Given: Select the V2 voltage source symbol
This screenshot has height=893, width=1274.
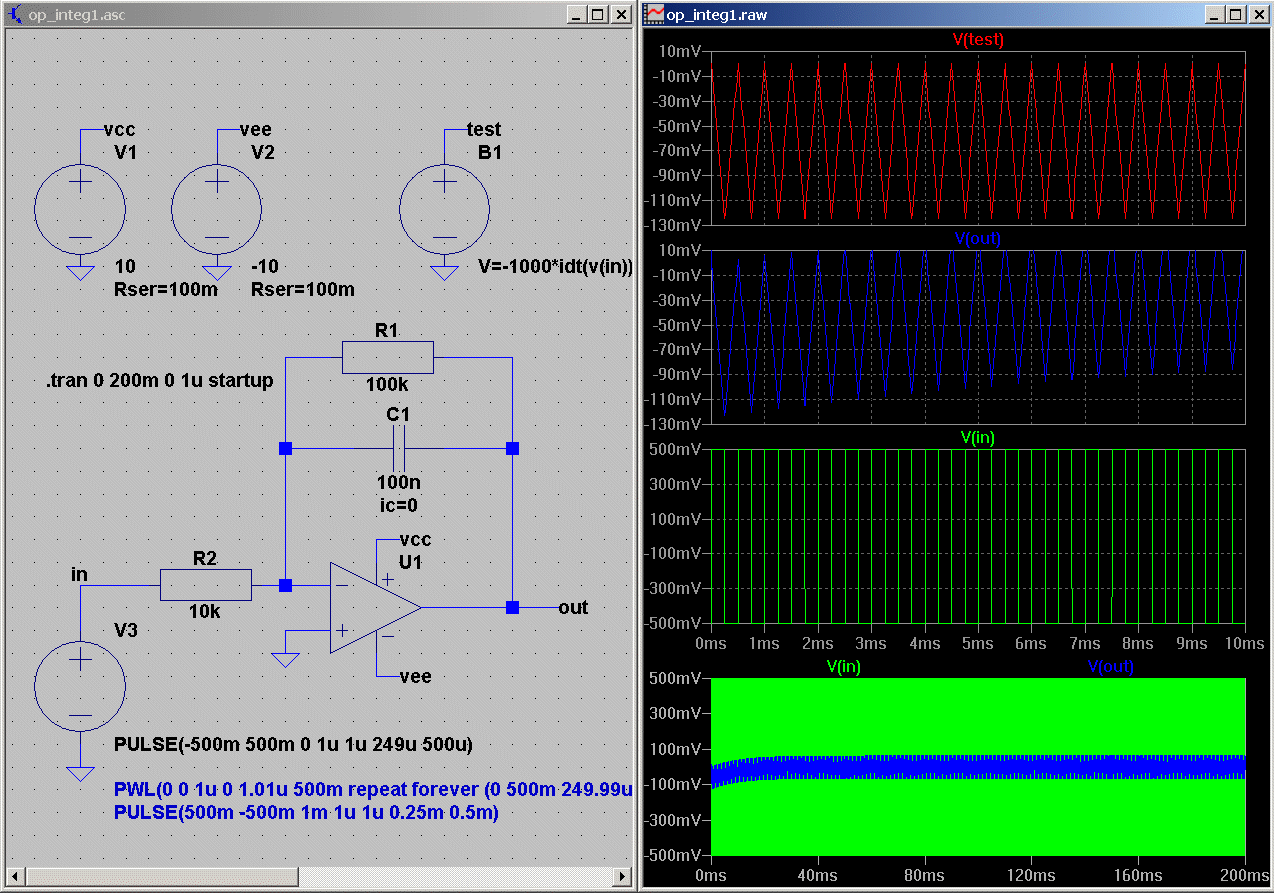Looking at the screenshot, I should coord(217,211).
